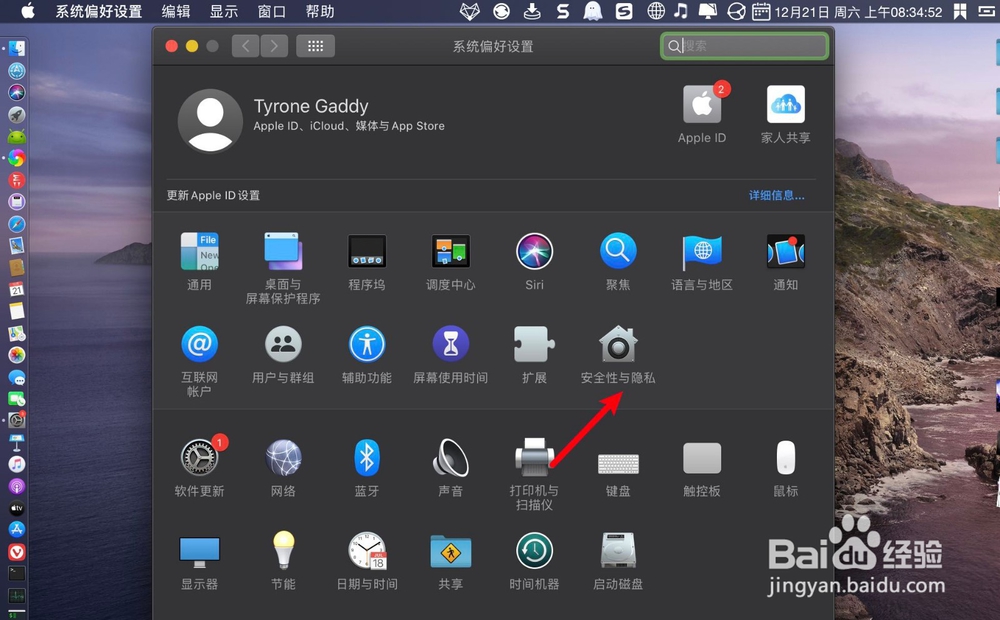1000x620 pixels.
Task: Open the 窗口 menu
Action: pos(272,11)
